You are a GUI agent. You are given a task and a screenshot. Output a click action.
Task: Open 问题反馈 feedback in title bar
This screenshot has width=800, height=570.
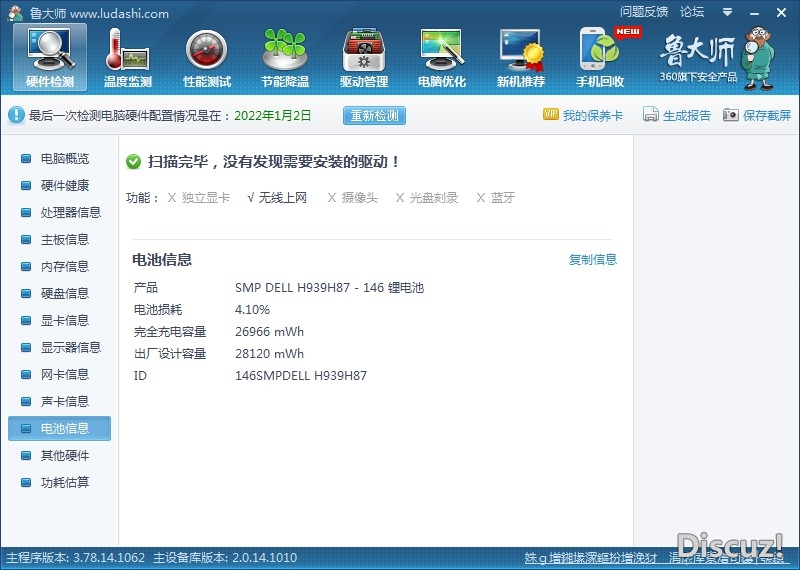coord(643,12)
